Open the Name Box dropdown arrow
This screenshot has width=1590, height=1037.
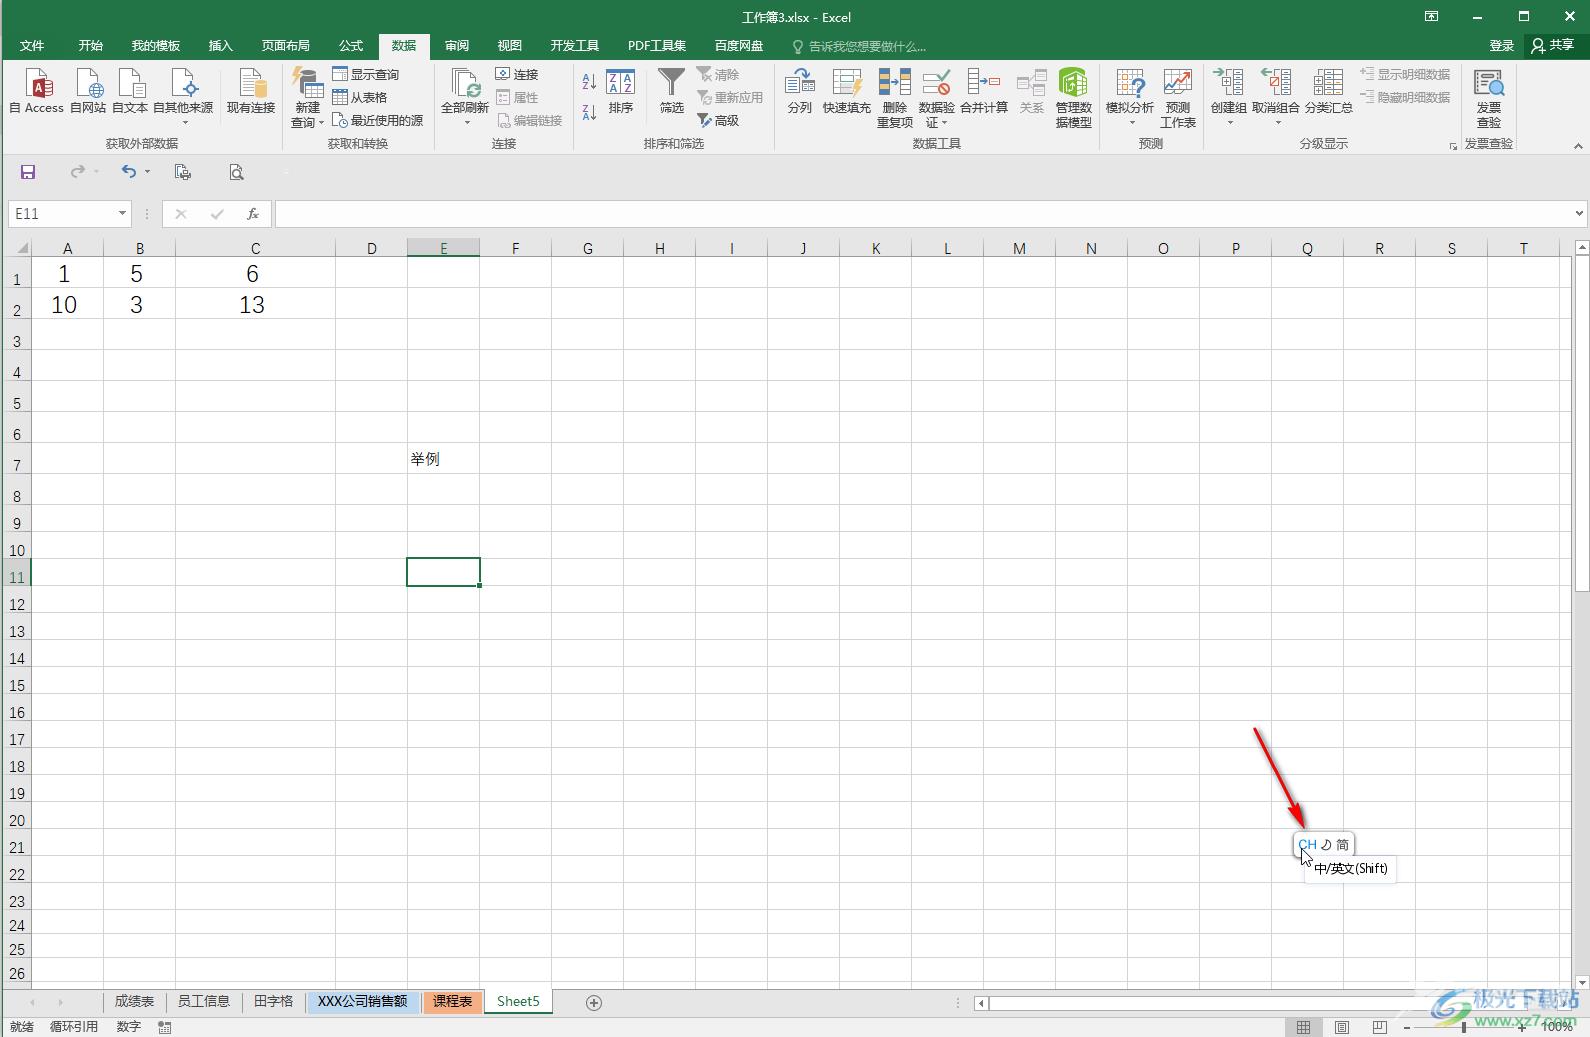[x=122, y=214]
